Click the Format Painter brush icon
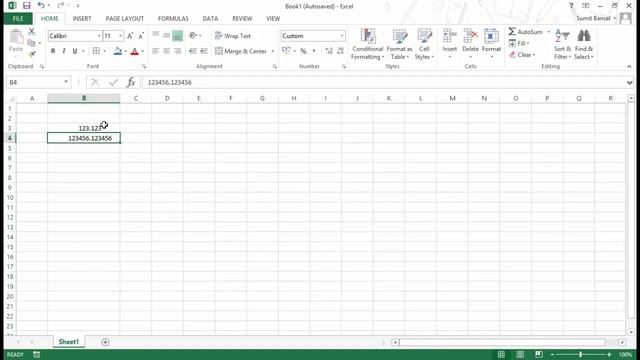 (31, 54)
